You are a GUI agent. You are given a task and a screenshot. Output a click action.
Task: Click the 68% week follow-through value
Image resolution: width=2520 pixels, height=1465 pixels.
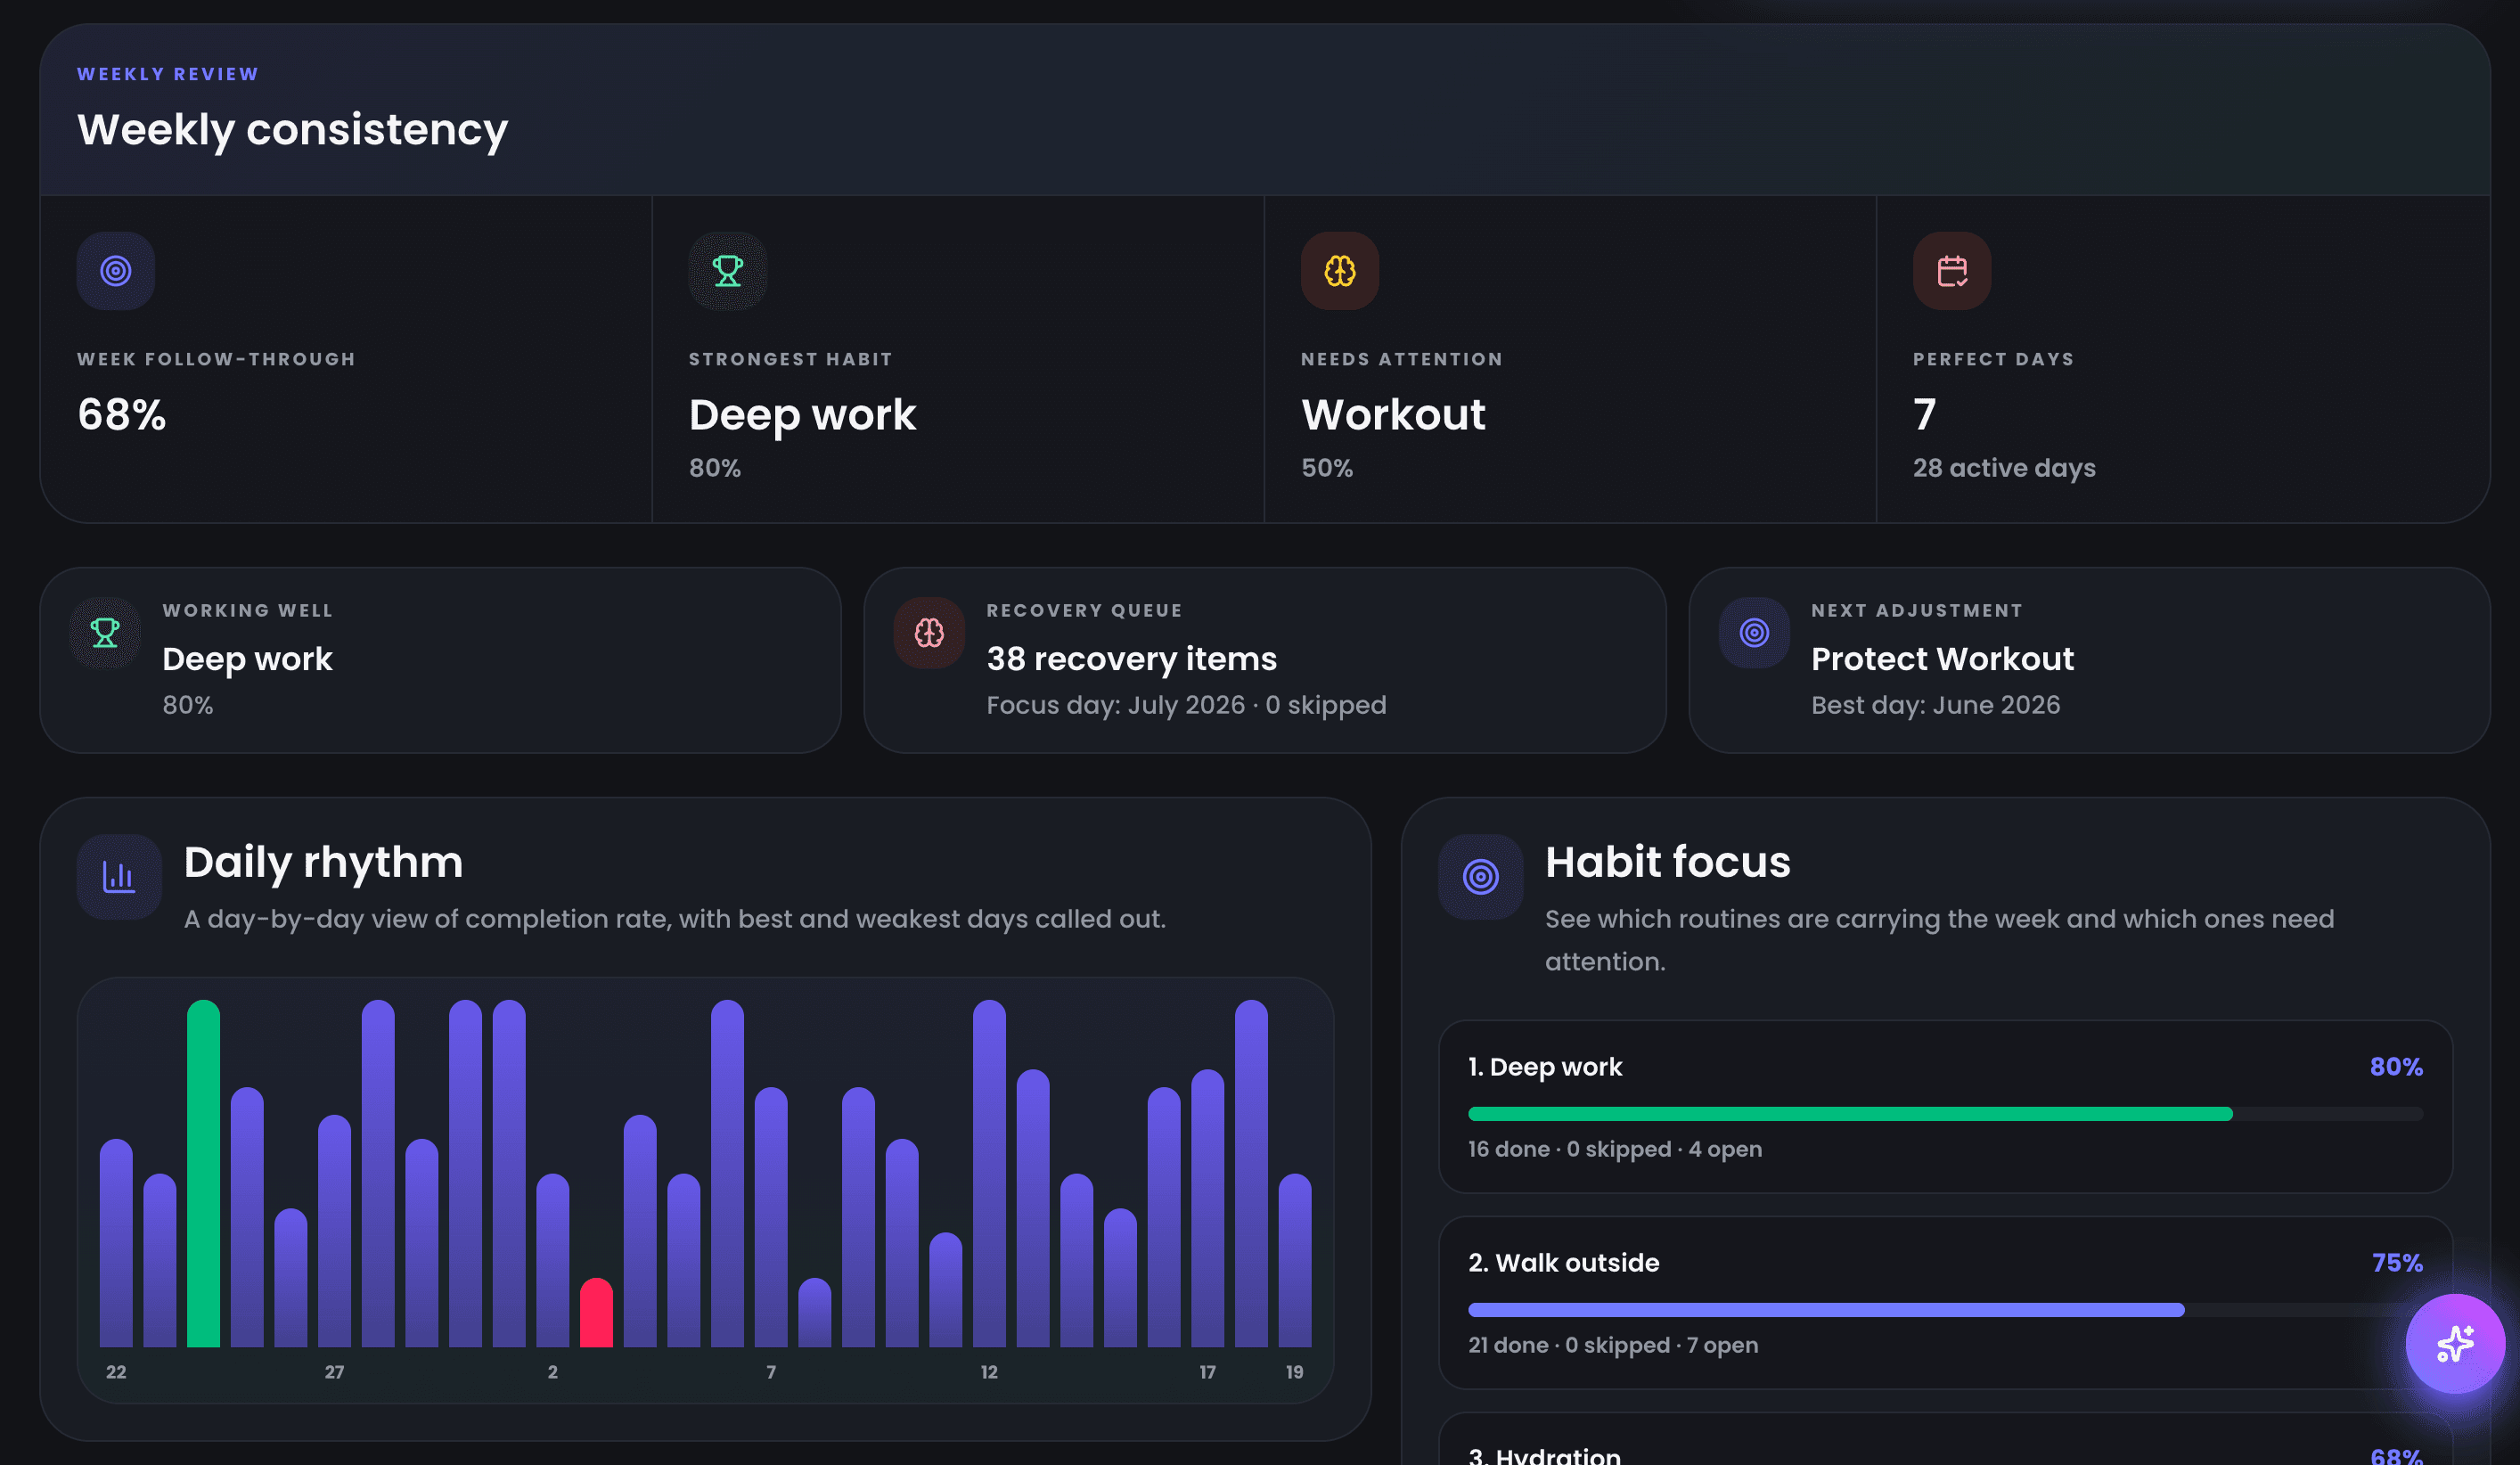(x=122, y=414)
